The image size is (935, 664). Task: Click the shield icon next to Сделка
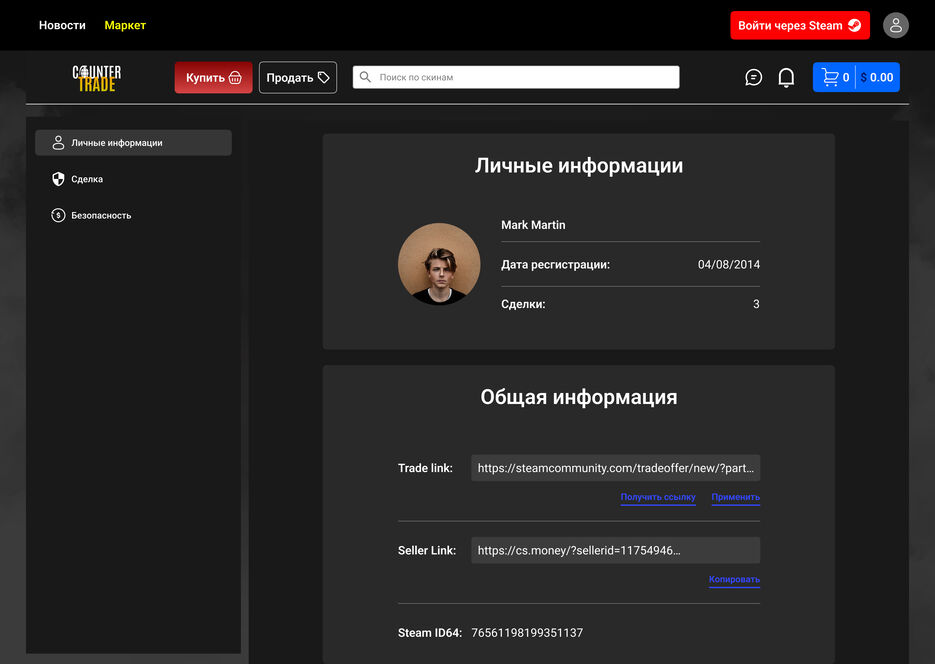pos(58,179)
